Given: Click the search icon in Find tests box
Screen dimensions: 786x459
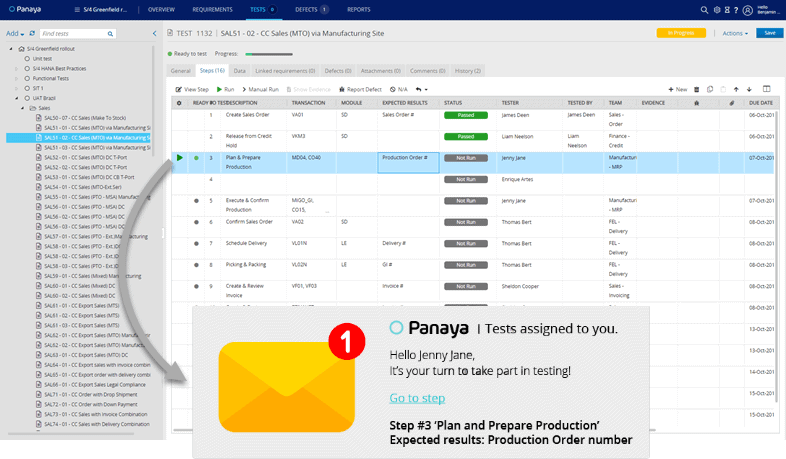Looking at the screenshot, I should (x=110, y=34).
